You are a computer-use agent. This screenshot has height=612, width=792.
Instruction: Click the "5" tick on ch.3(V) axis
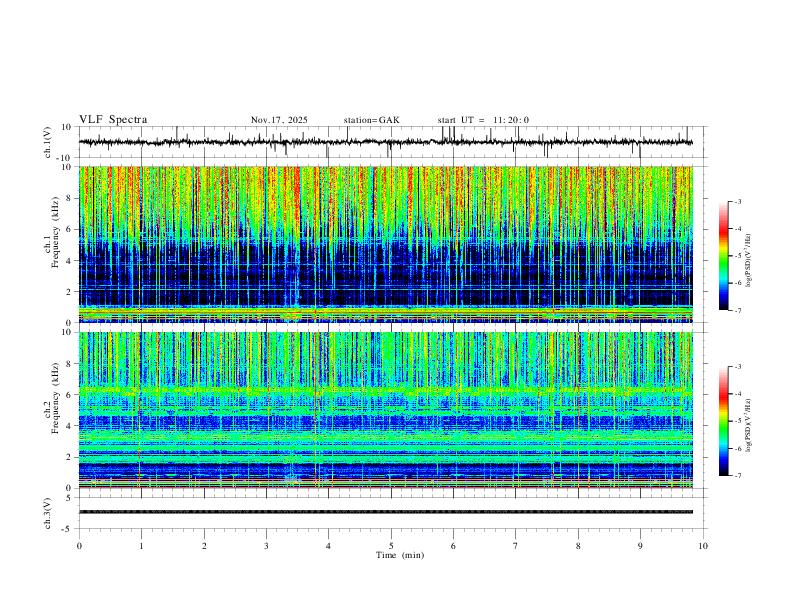(x=69, y=497)
